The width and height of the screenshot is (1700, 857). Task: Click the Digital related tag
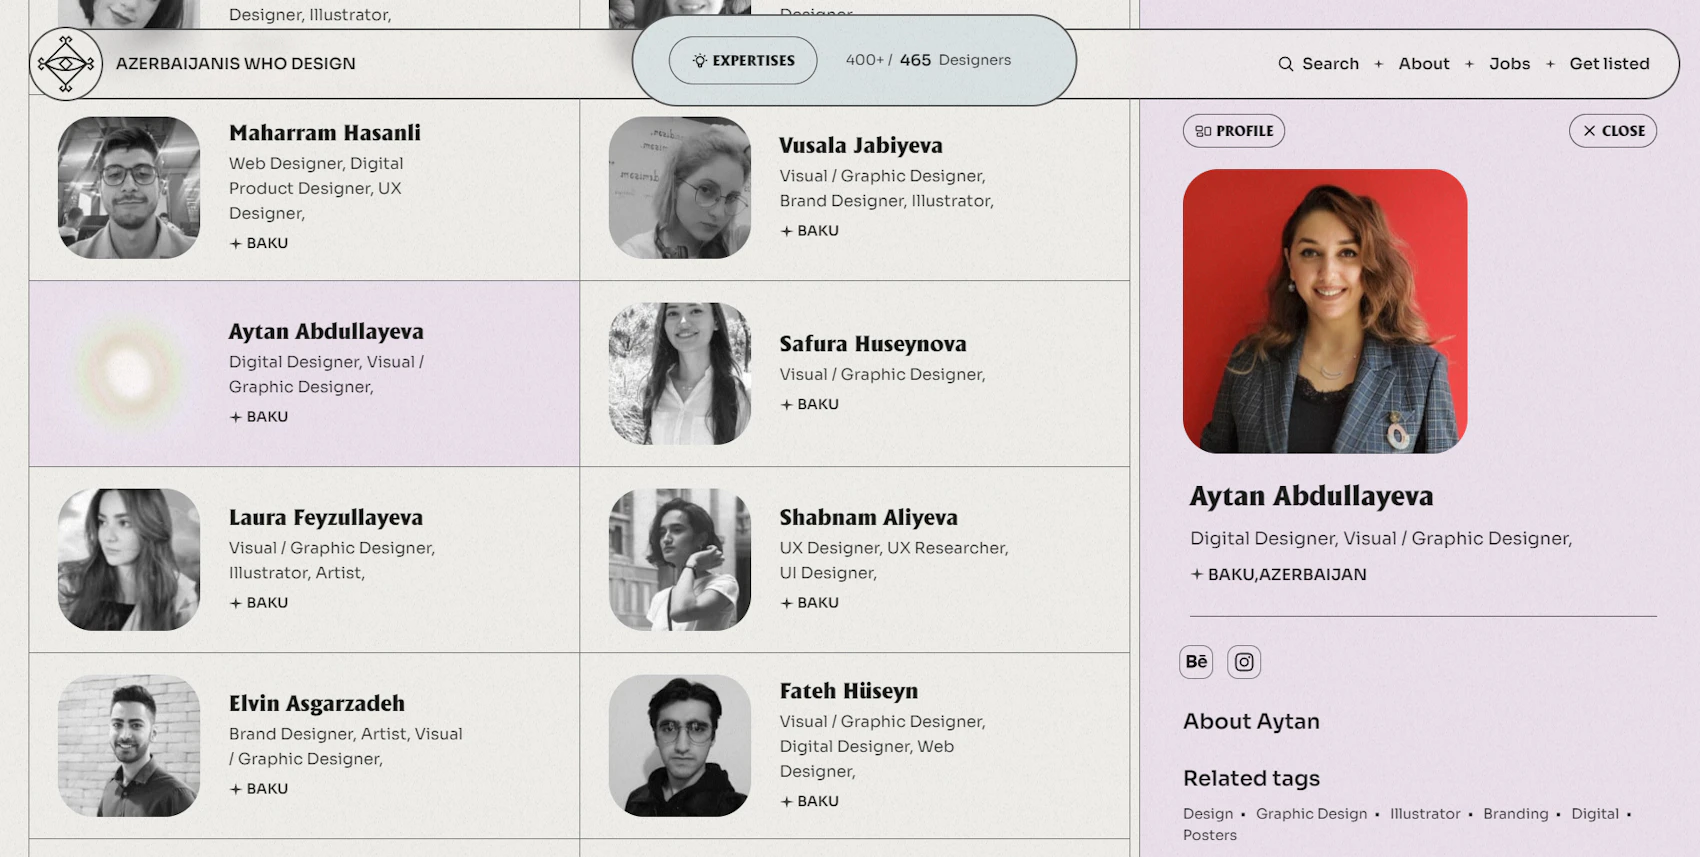(1595, 814)
